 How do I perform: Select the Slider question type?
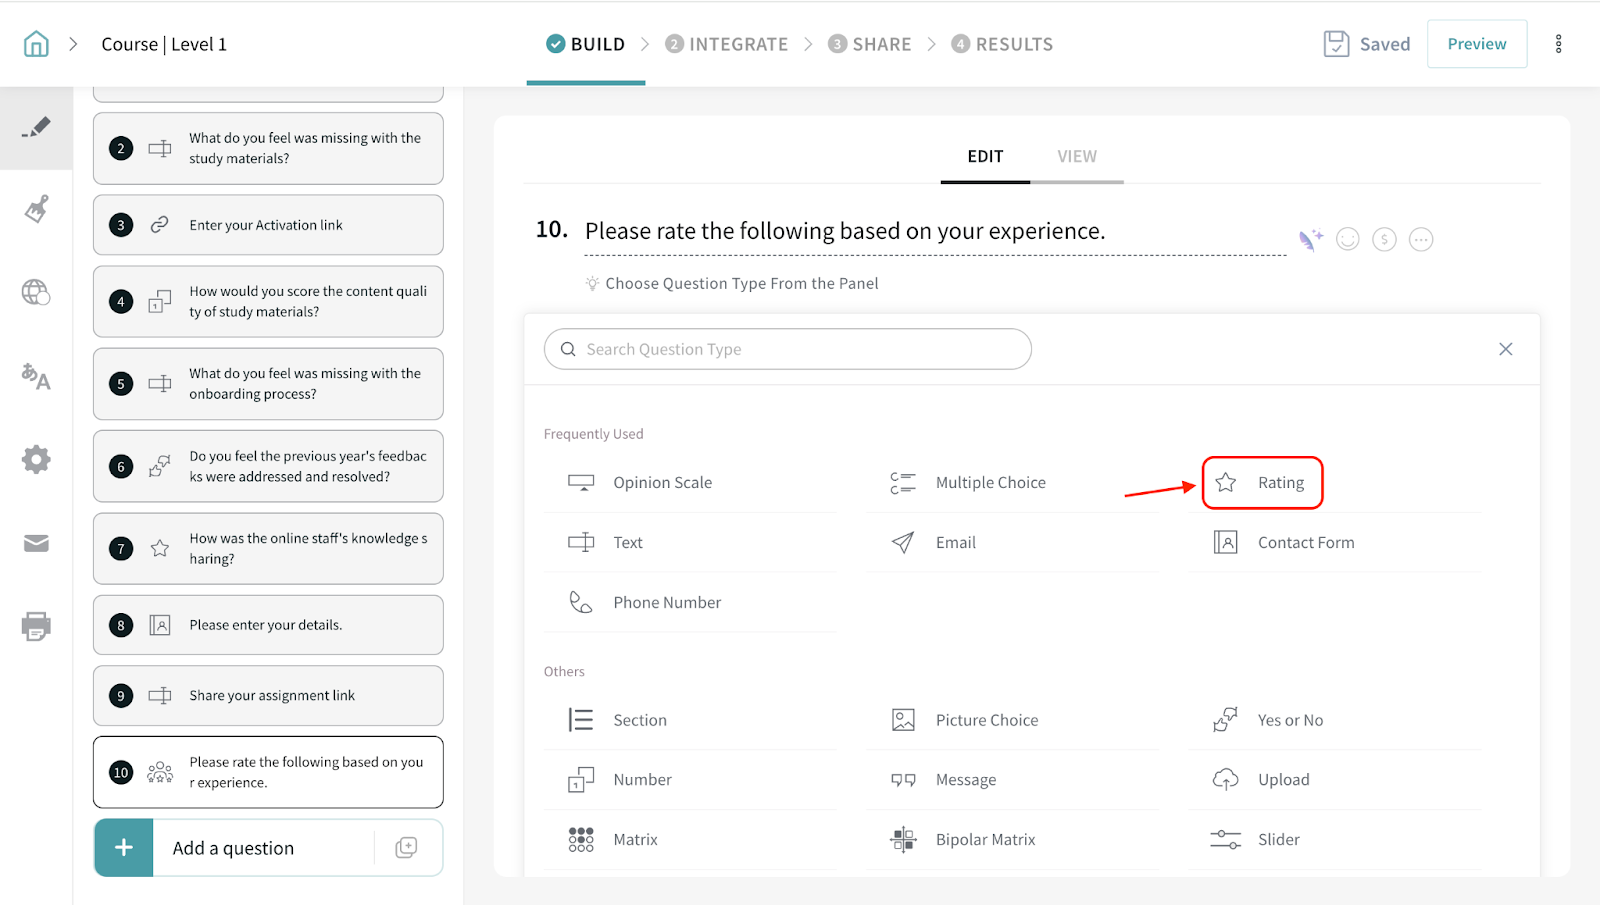(x=1277, y=840)
